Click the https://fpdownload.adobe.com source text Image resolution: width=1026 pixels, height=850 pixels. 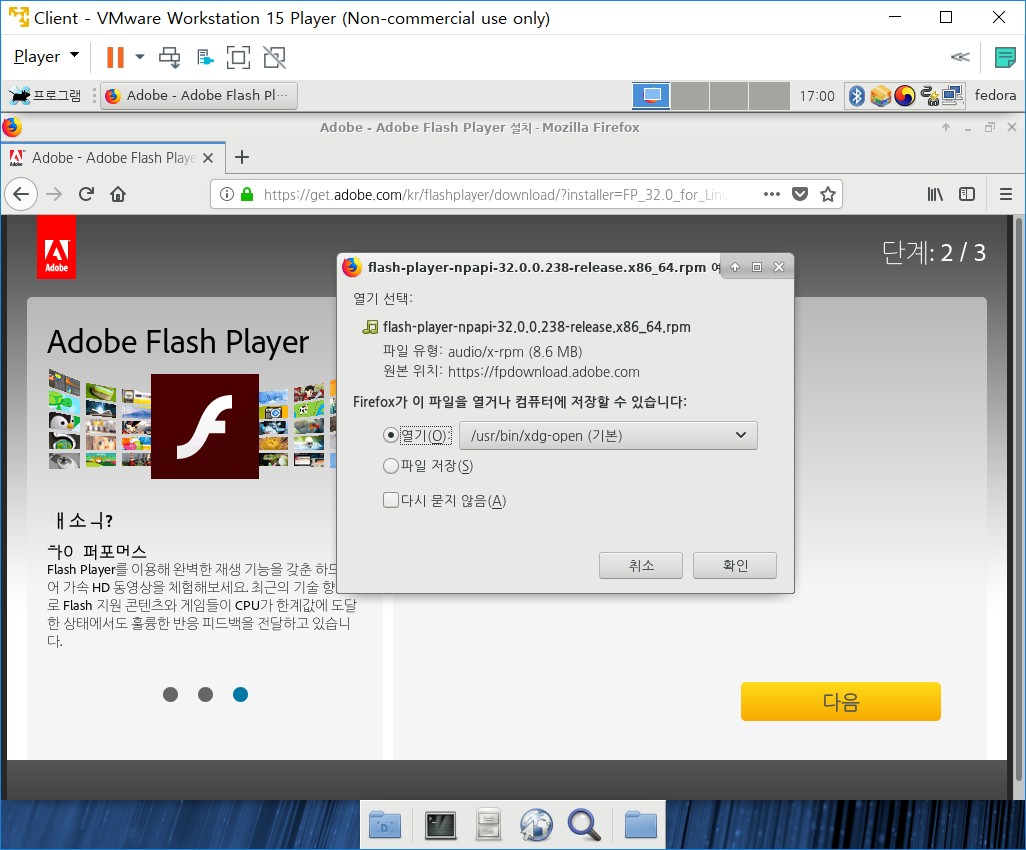click(x=544, y=372)
